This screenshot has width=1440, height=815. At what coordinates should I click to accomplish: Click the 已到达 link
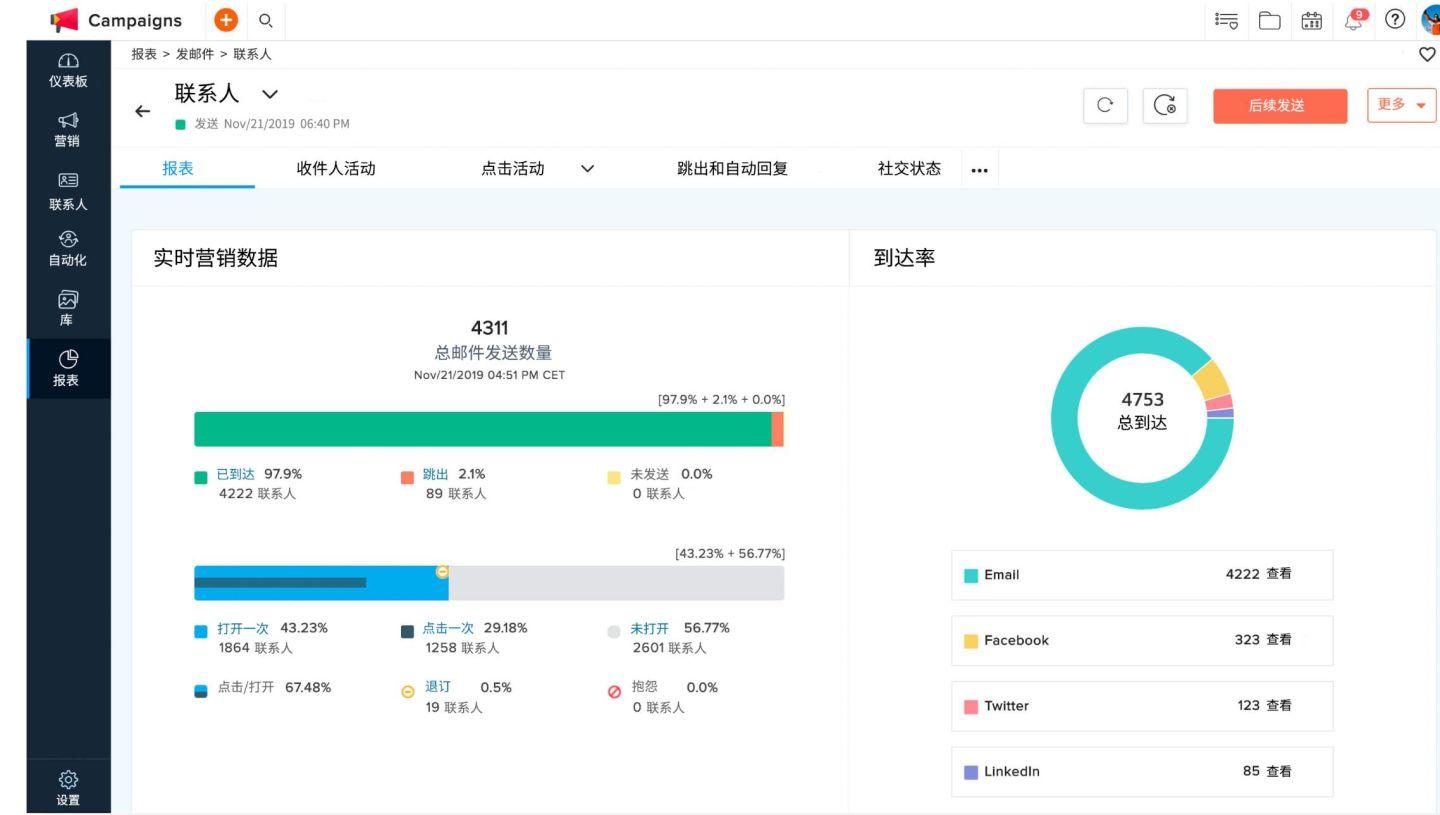tap(236, 474)
